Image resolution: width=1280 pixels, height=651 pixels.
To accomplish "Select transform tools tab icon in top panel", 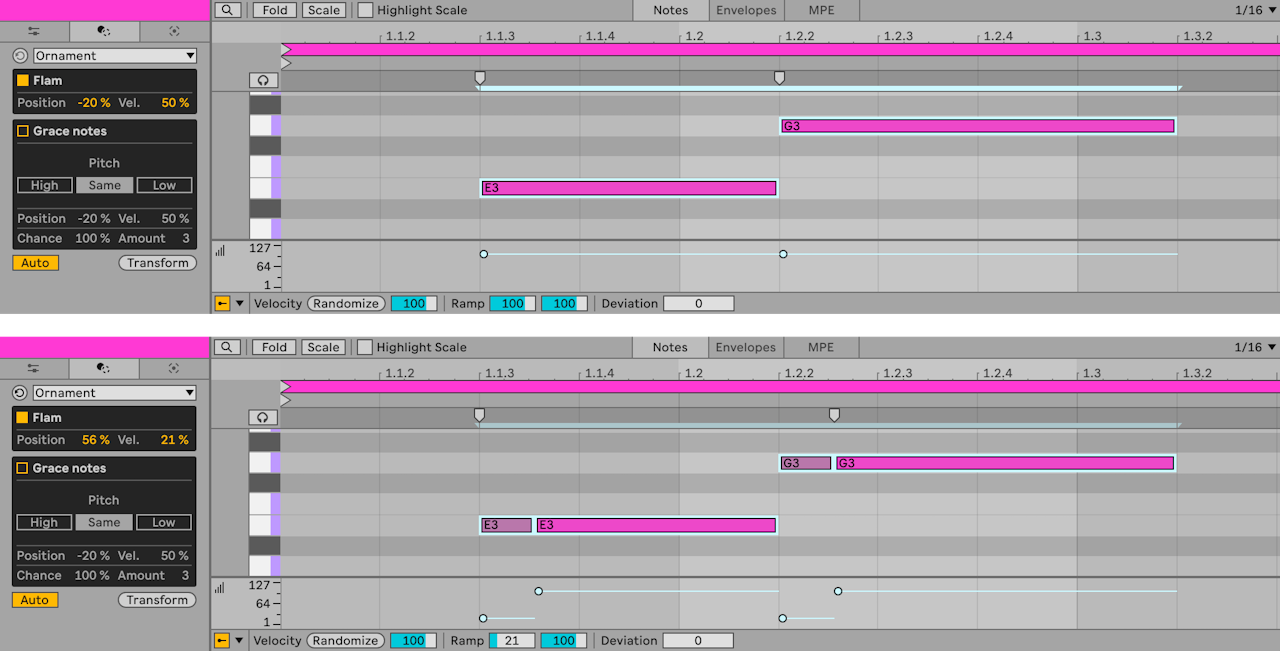I will pyautogui.click(x=104, y=31).
